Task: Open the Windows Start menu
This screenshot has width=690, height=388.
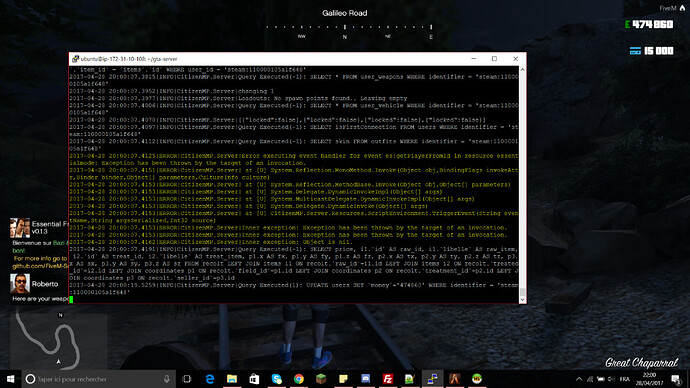Action: pyautogui.click(x=11, y=379)
